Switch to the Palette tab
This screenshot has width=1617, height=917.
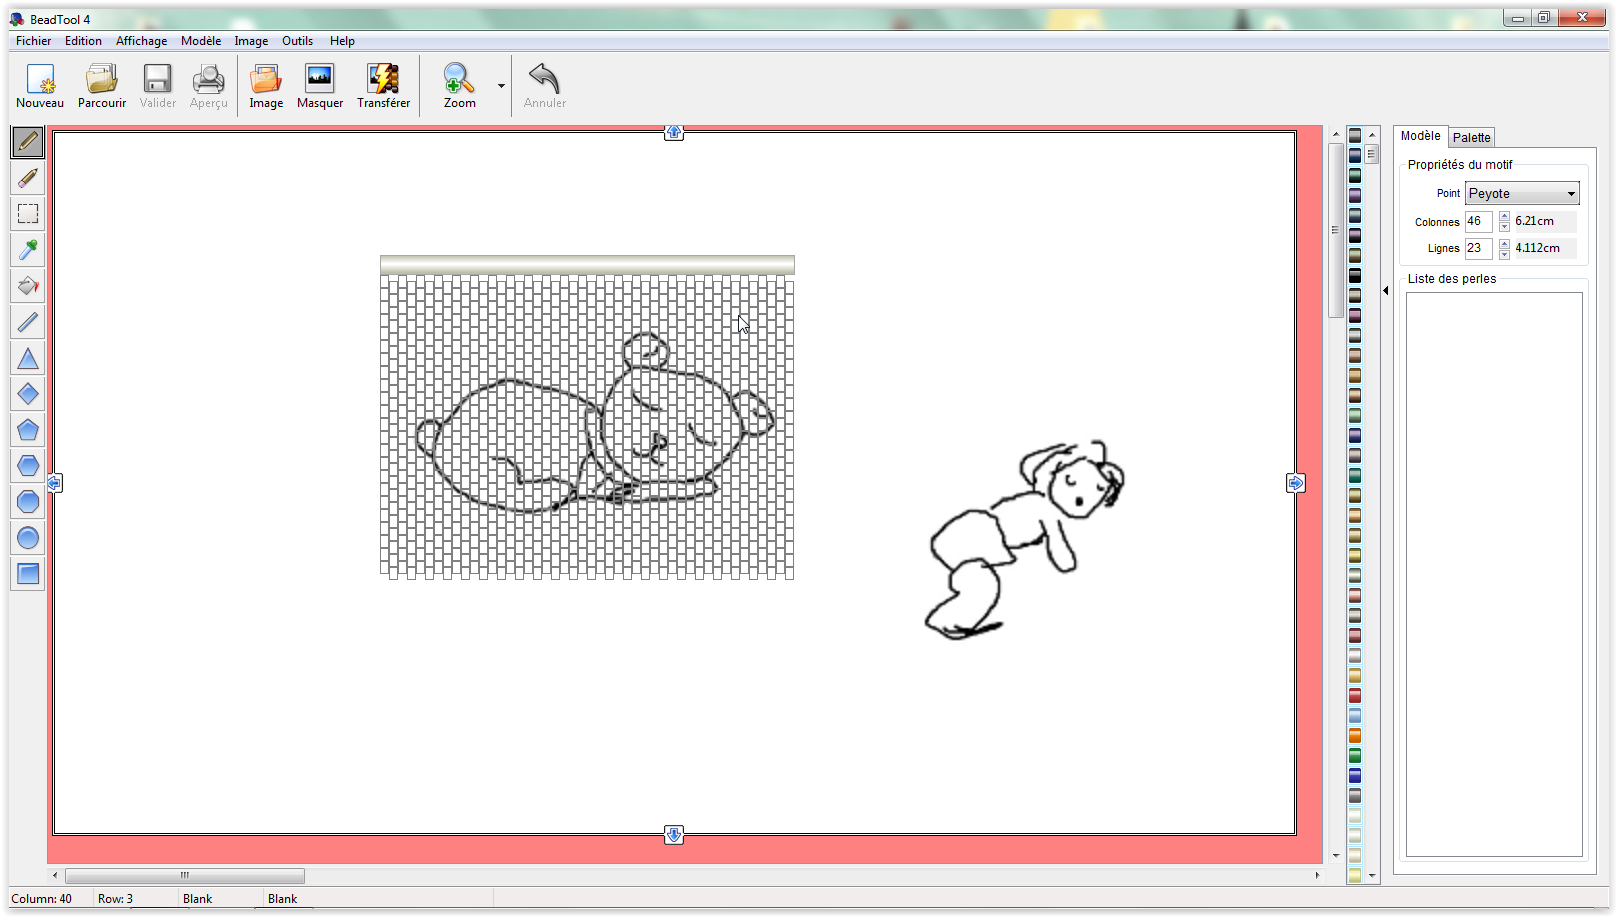pyautogui.click(x=1471, y=138)
